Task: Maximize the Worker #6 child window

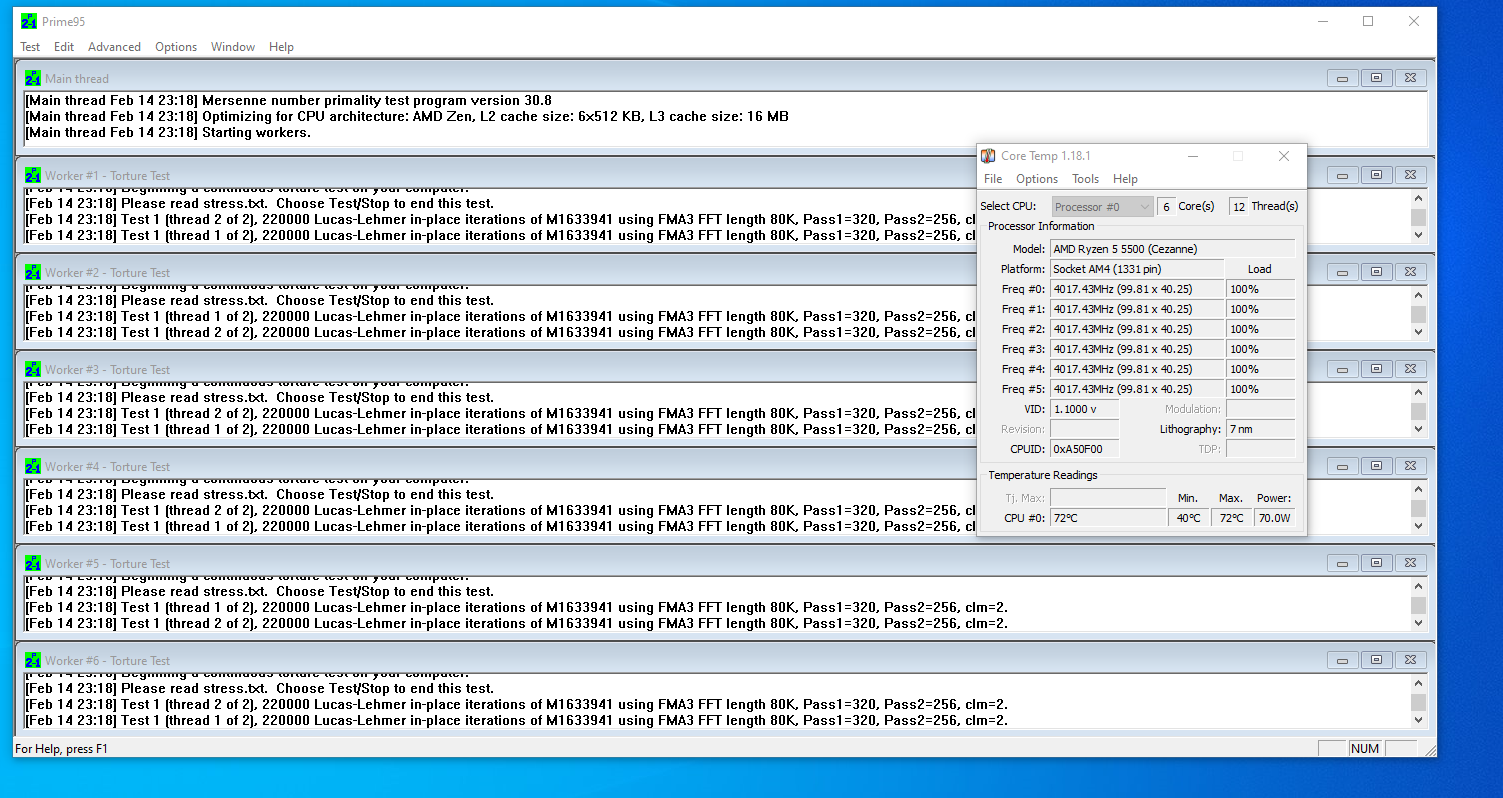Action: pos(1376,660)
